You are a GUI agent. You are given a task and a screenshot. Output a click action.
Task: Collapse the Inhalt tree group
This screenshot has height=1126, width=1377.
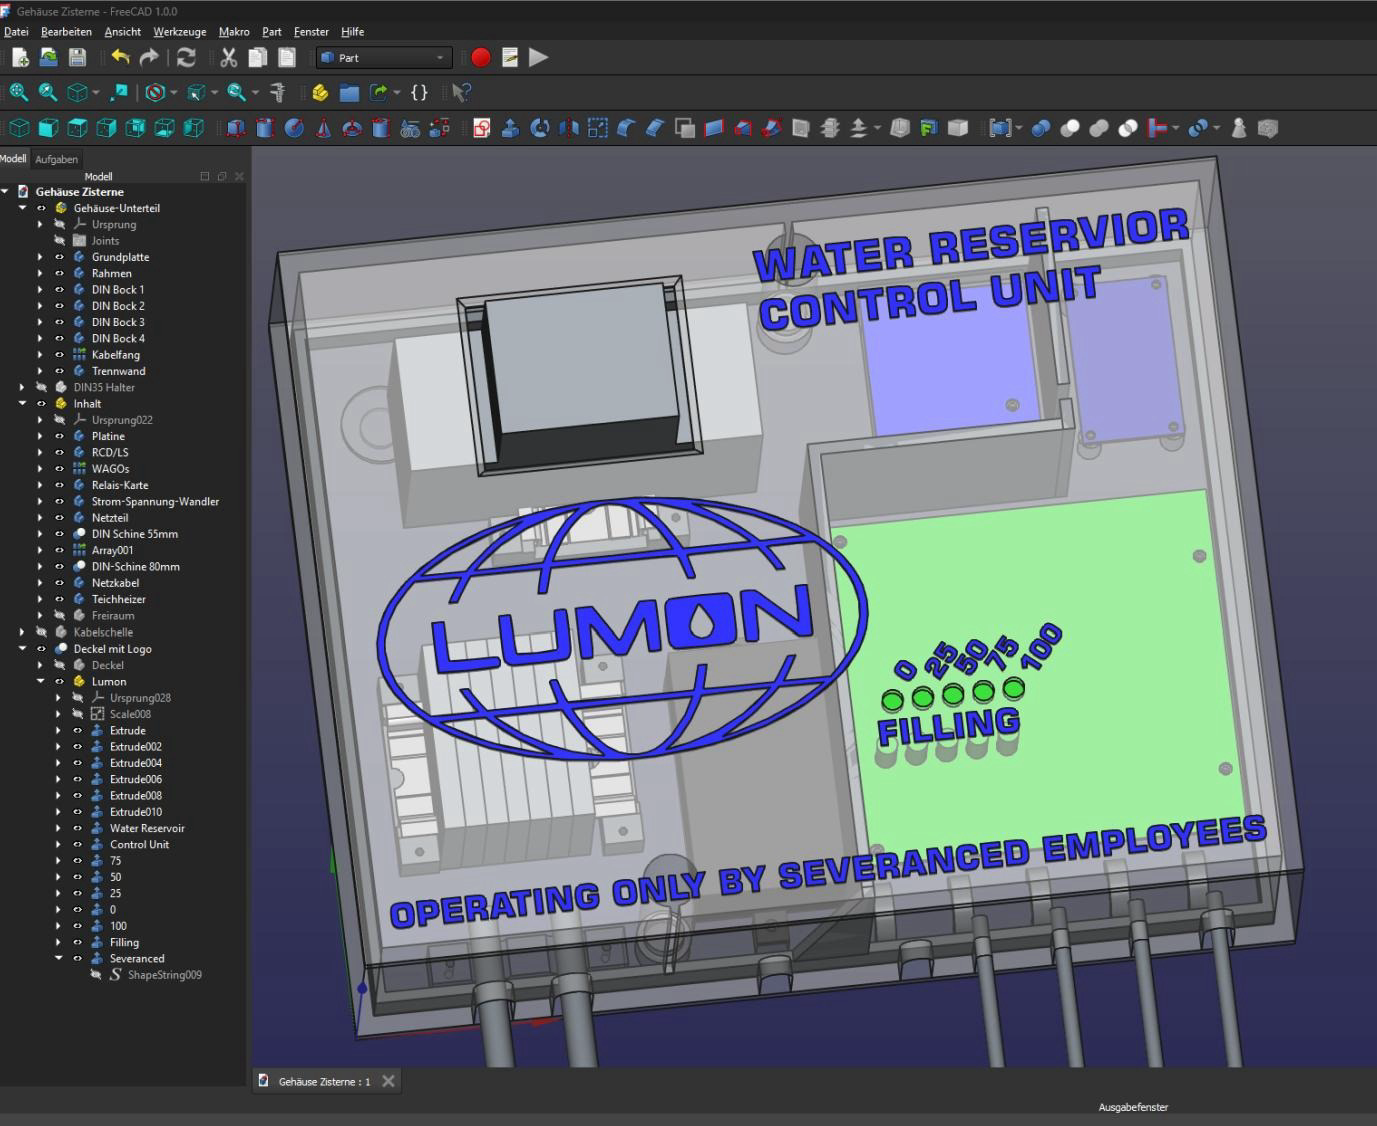(22, 404)
